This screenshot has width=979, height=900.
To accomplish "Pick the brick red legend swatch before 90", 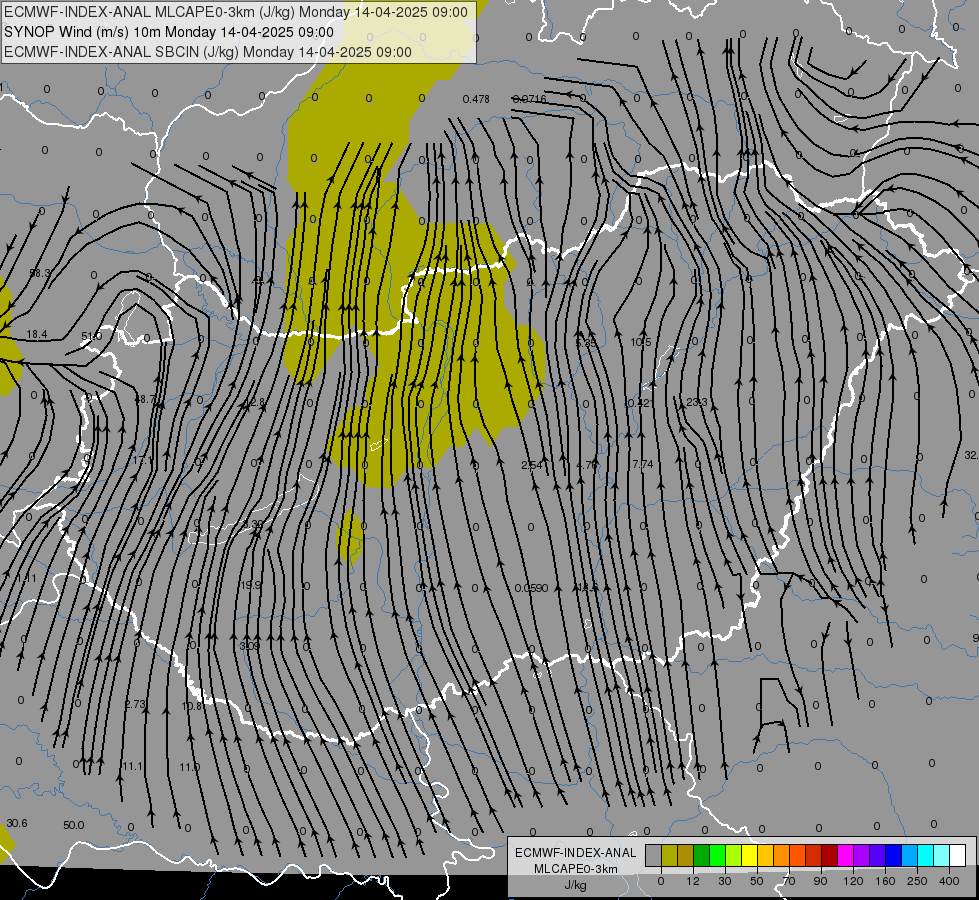I will [814, 856].
